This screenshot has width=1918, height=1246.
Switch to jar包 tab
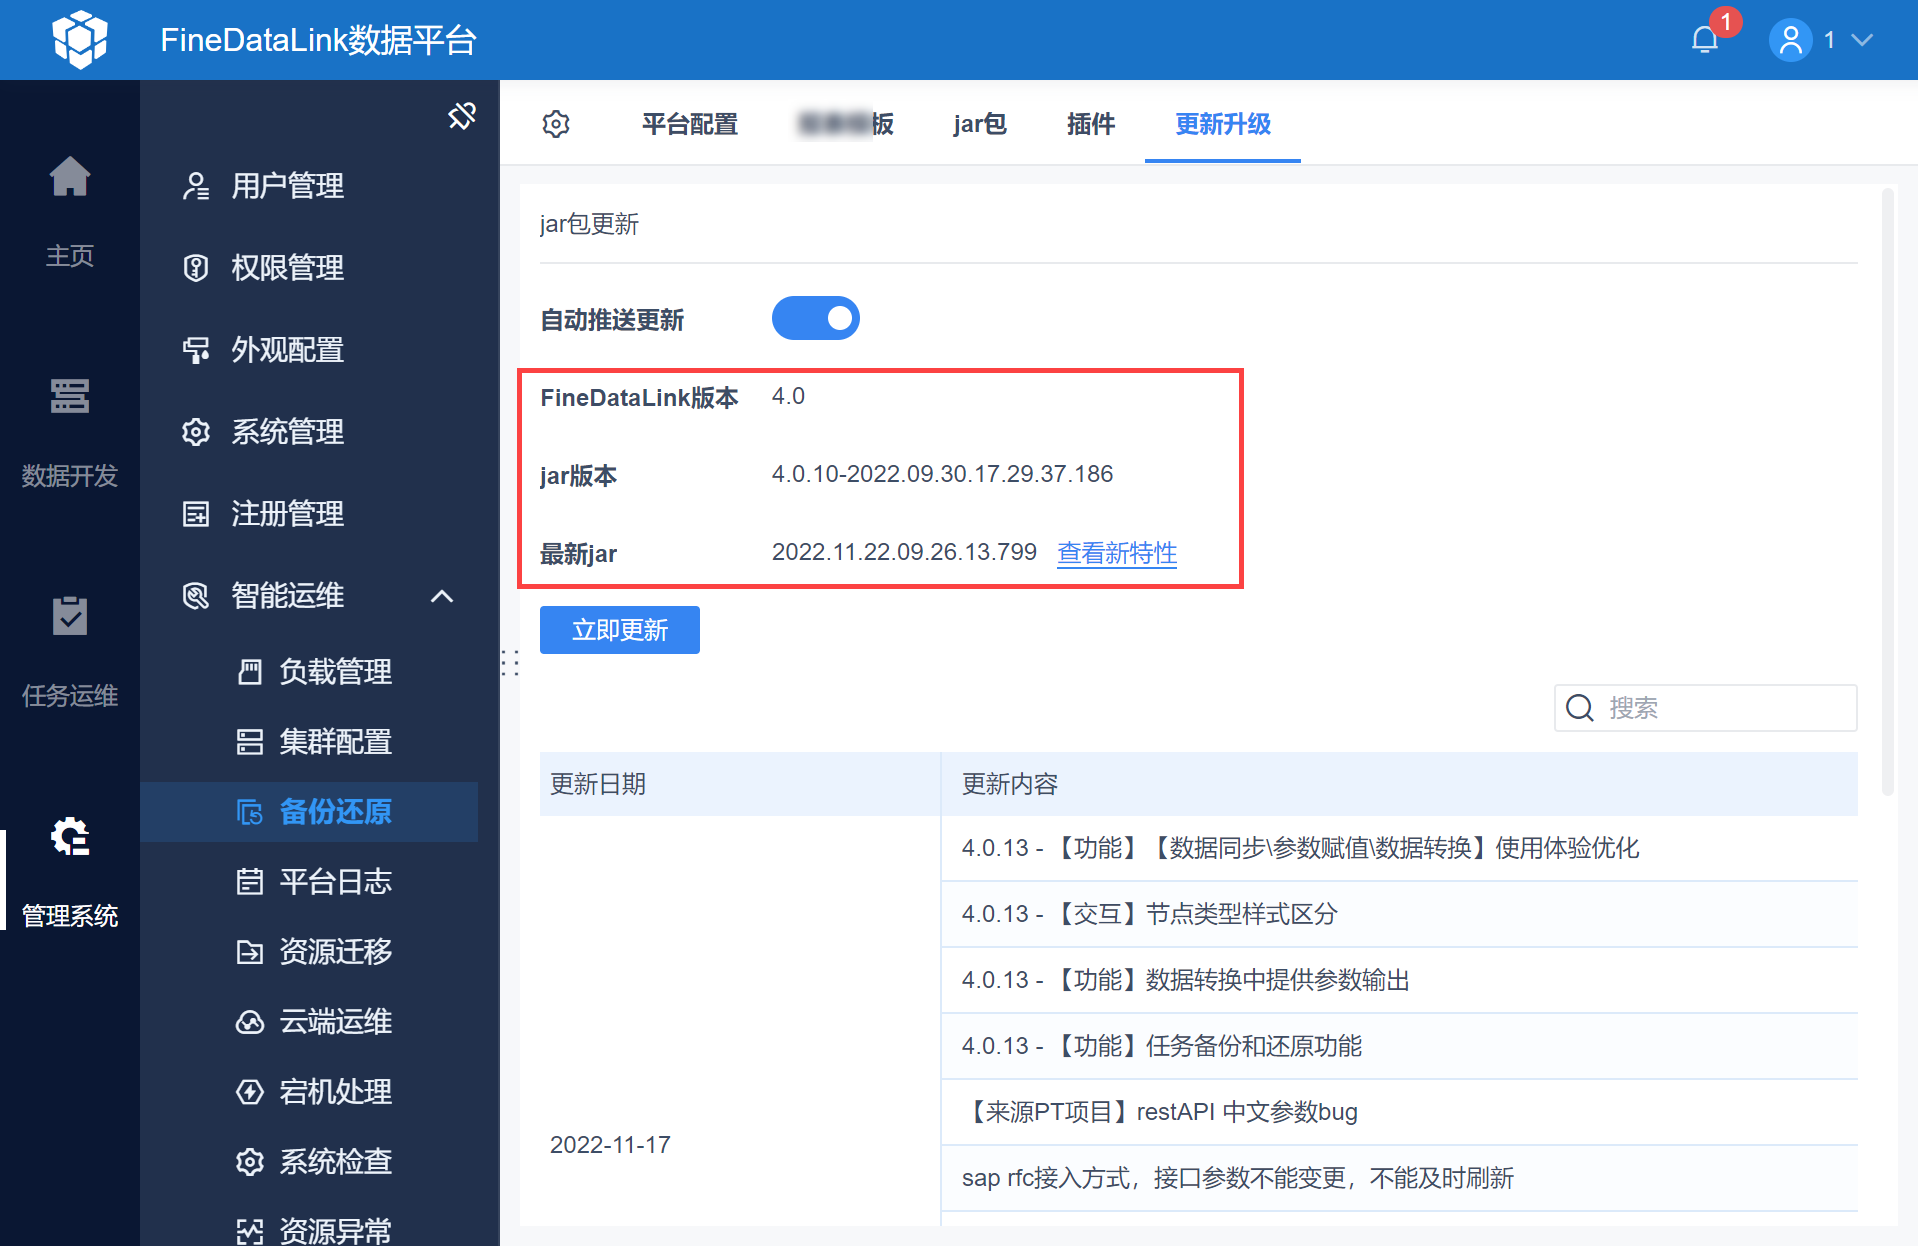click(x=980, y=124)
